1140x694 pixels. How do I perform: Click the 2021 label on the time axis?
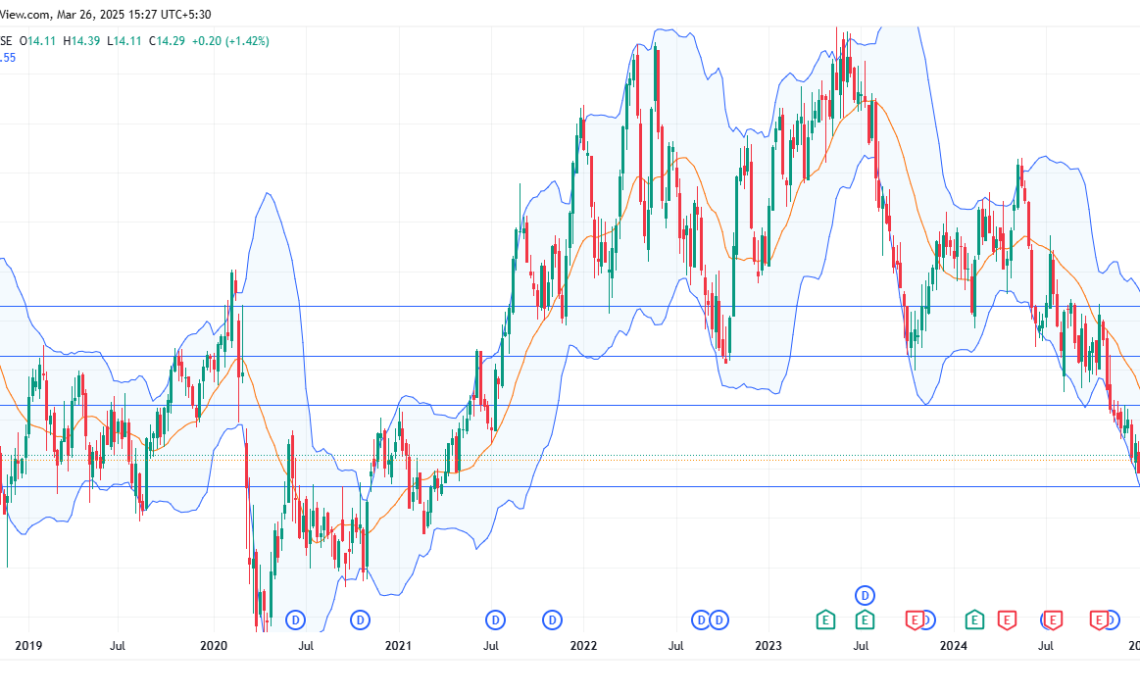click(398, 647)
